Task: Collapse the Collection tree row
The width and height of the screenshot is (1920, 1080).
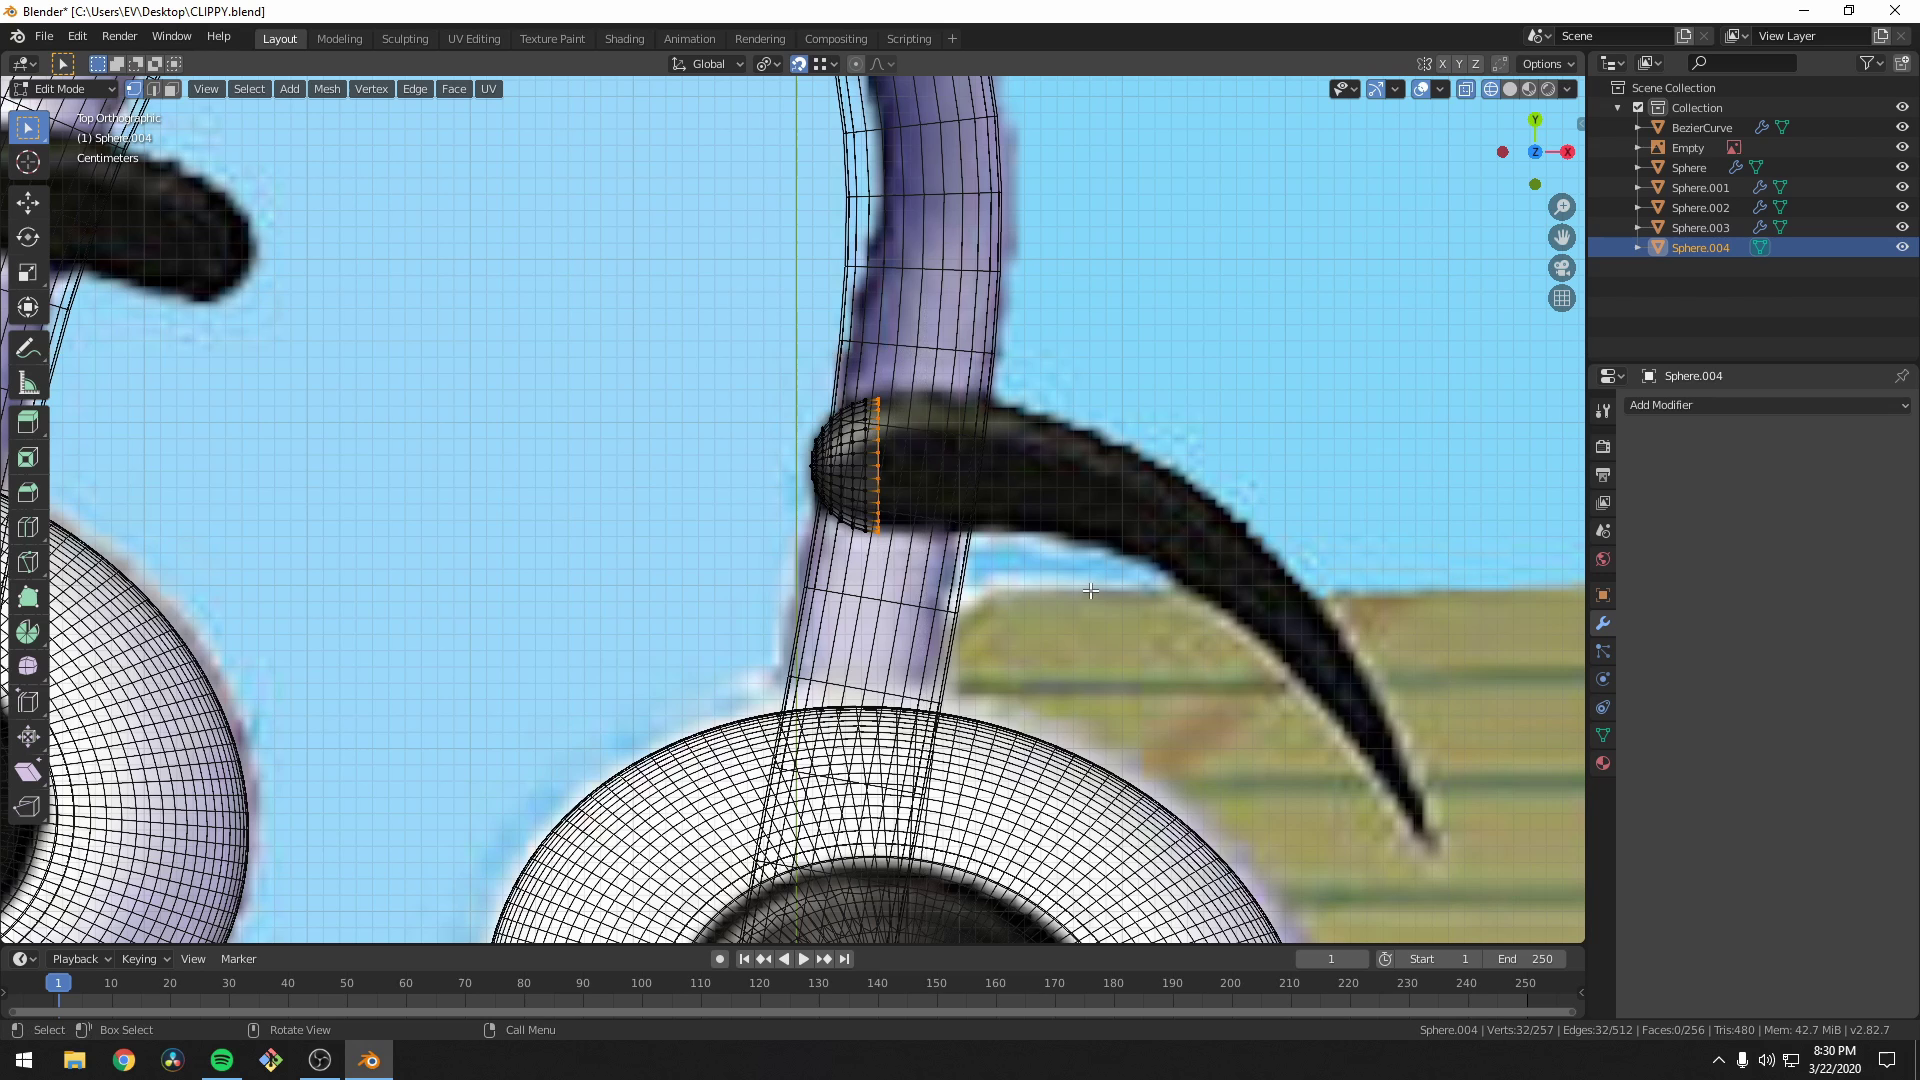Action: click(x=1618, y=107)
